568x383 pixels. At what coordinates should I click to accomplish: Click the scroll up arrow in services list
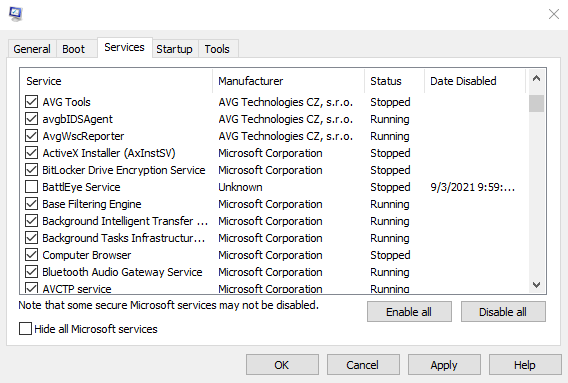[x=536, y=79]
